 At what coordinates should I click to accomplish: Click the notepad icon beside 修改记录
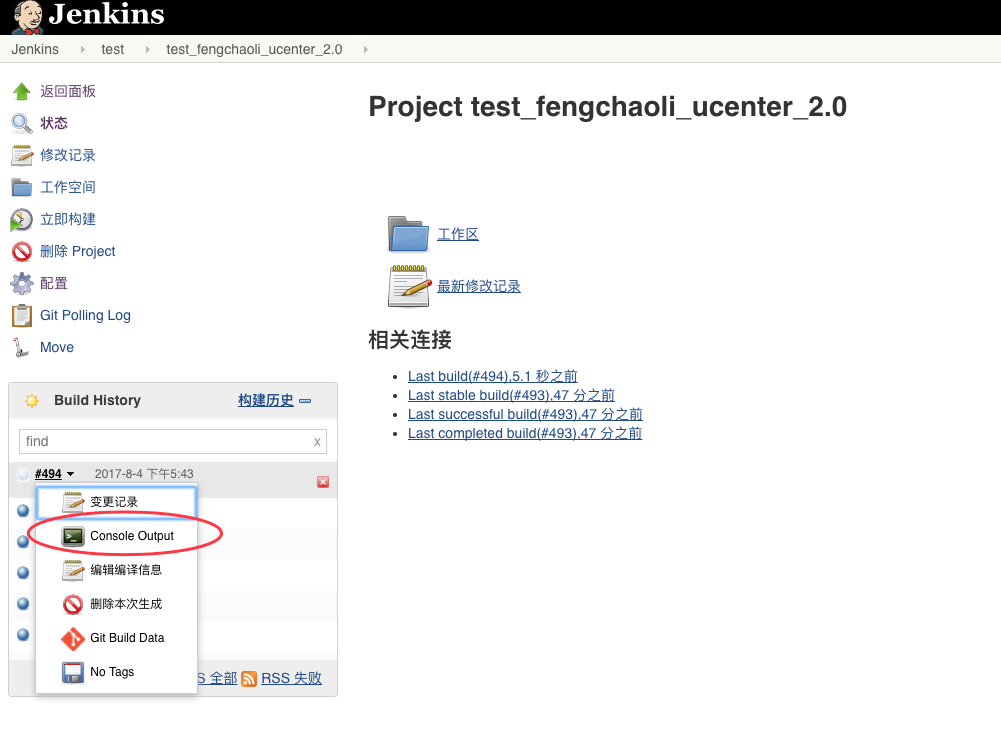tap(22, 155)
